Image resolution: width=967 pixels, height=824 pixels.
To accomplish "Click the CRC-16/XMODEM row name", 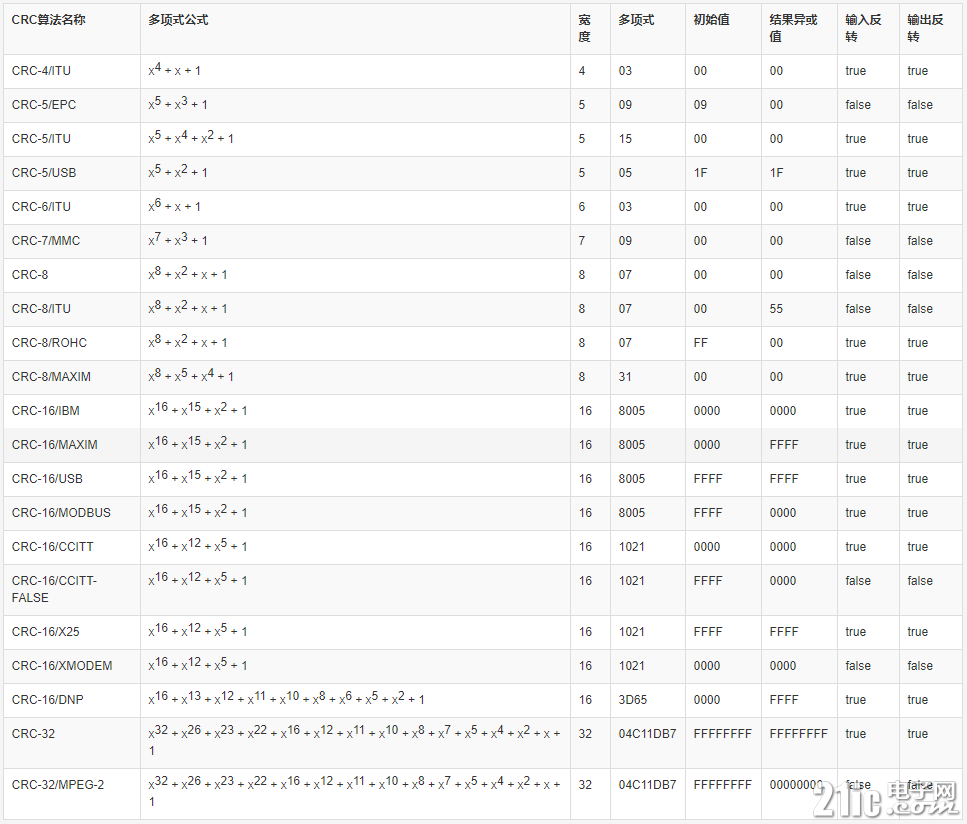I will (x=62, y=666).
